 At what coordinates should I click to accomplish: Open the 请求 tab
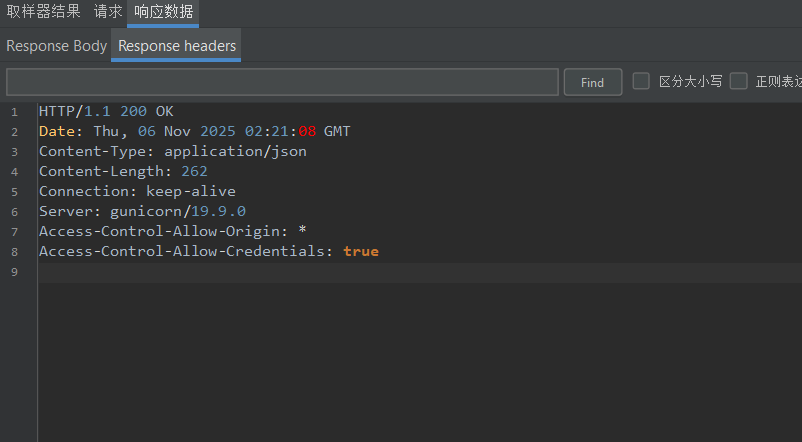tap(108, 12)
